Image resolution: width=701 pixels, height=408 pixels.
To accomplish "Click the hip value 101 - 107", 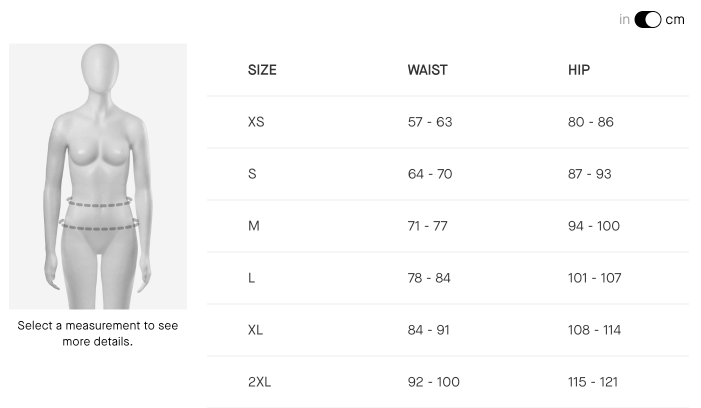I will 595,278.
